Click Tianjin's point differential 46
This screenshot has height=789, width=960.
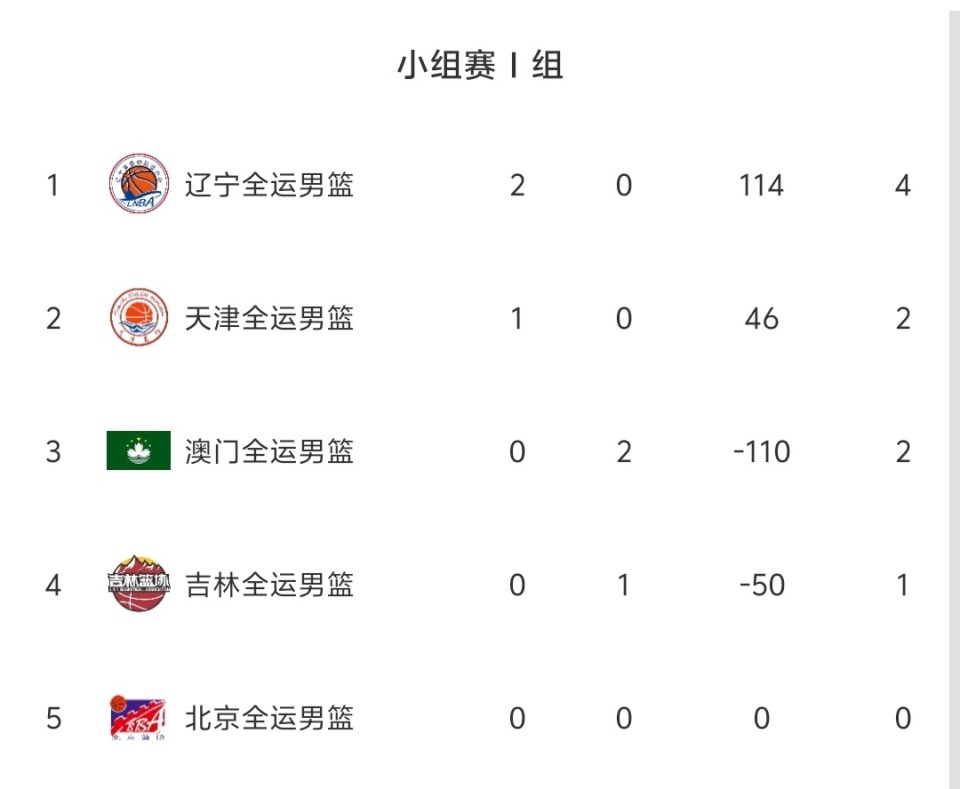tap(761, 318)
